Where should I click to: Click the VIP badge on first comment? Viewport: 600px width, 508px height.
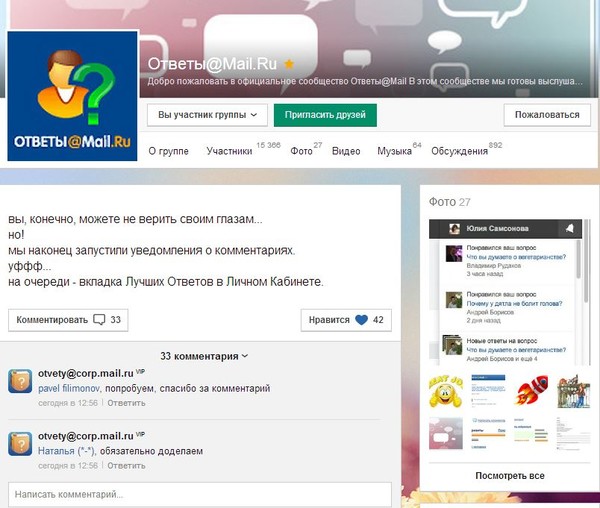140,371
